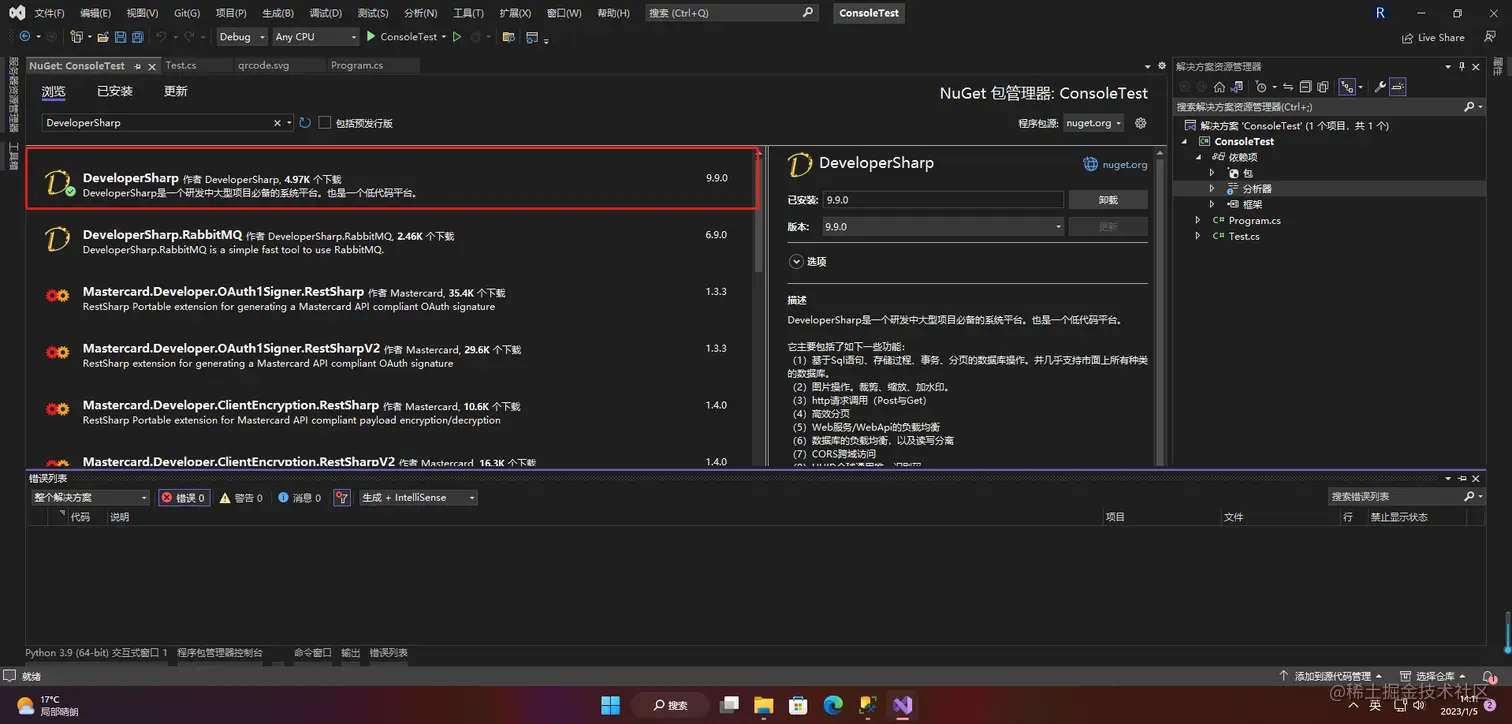Clear the DeveloperSharp search text
This screenshot has width=1512, height=724.
click(278, 123)
